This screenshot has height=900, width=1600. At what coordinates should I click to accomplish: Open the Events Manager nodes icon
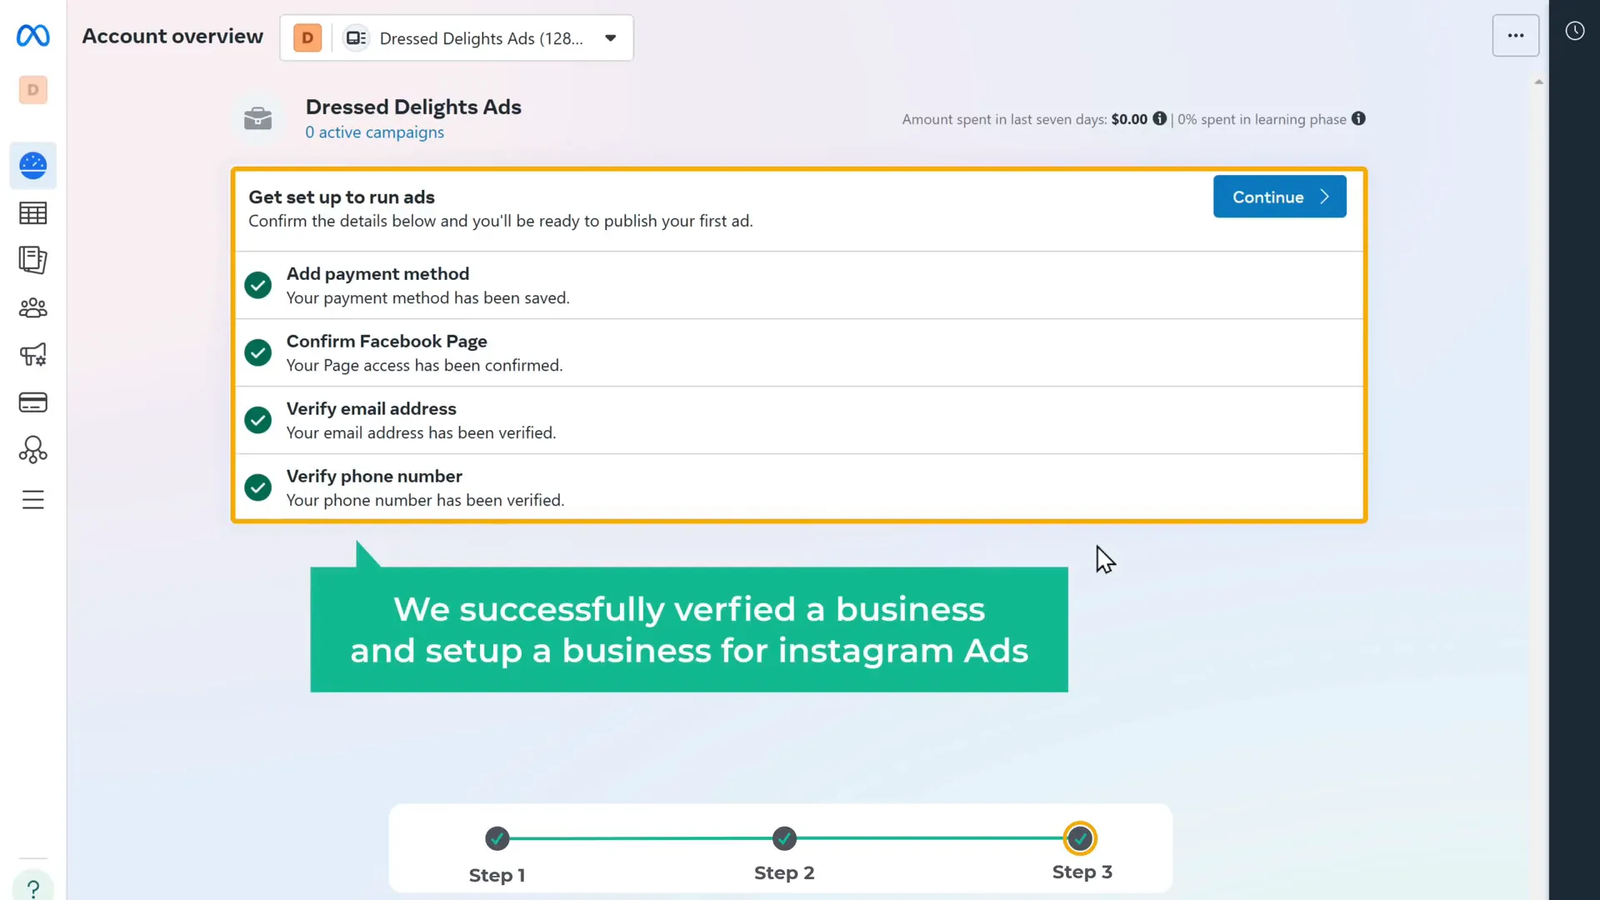pos(33,450)
